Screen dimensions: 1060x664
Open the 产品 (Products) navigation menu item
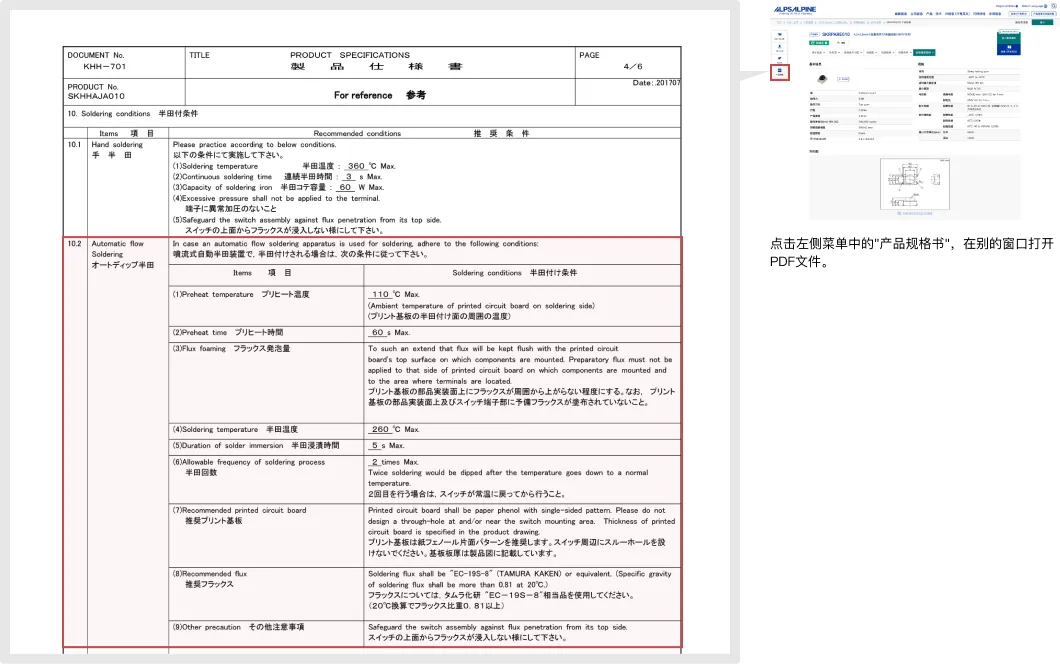tap(927, 14)
